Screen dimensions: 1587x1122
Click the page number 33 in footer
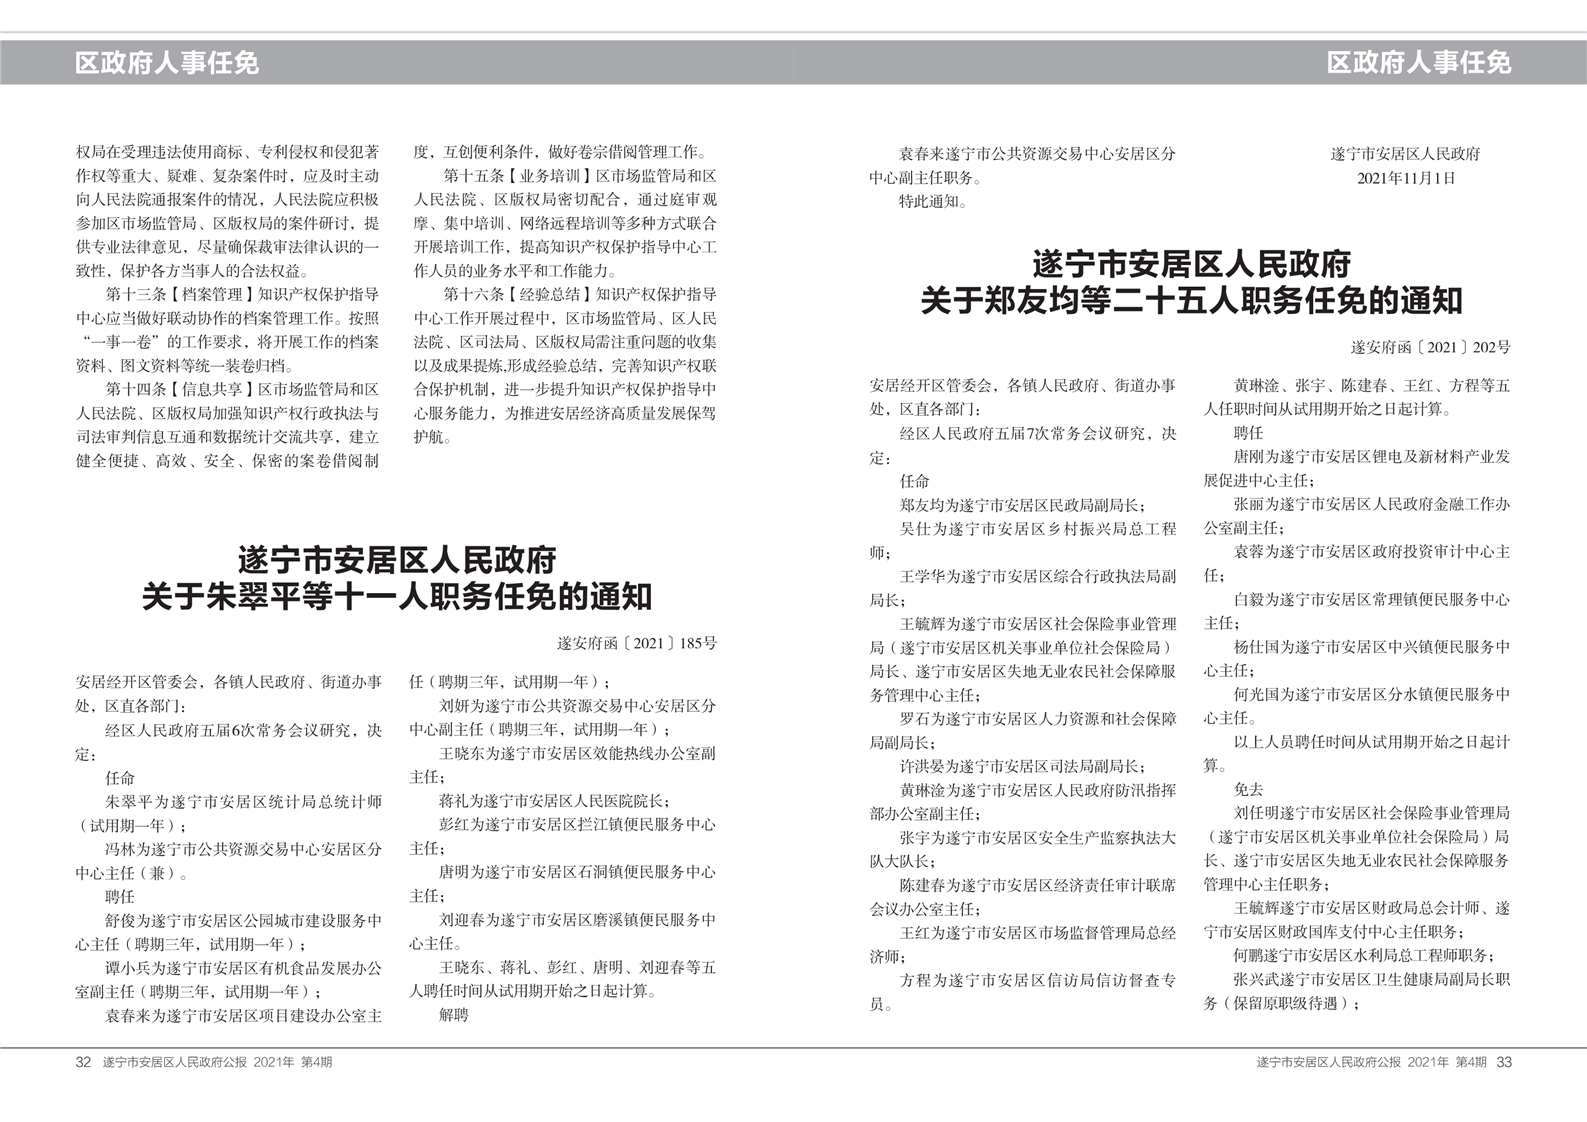click(1504, 1062)
